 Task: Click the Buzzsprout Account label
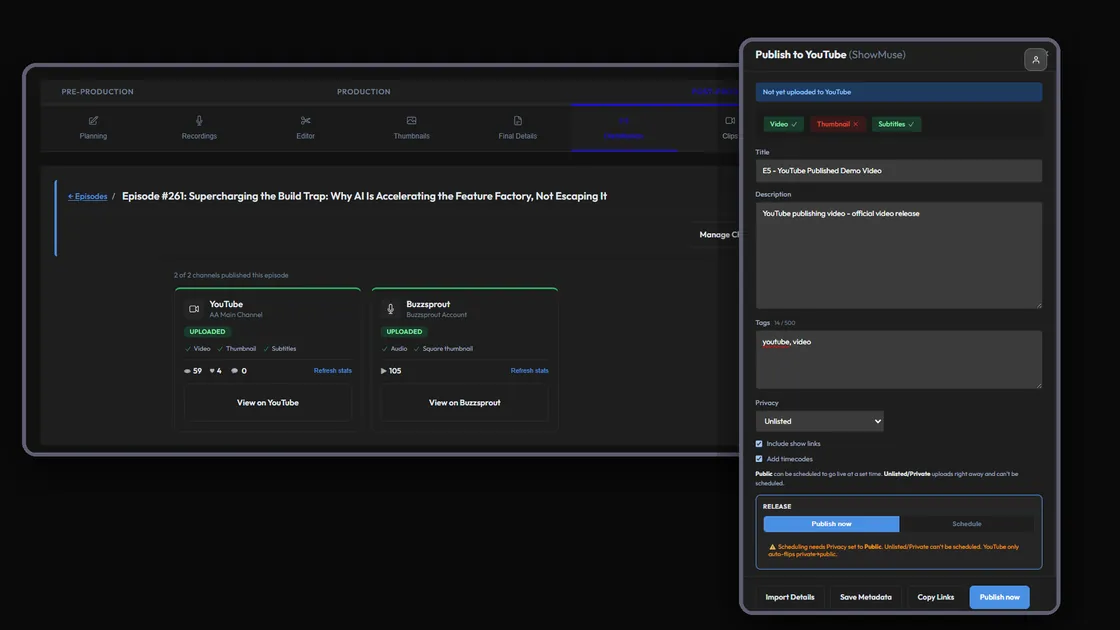436,315
